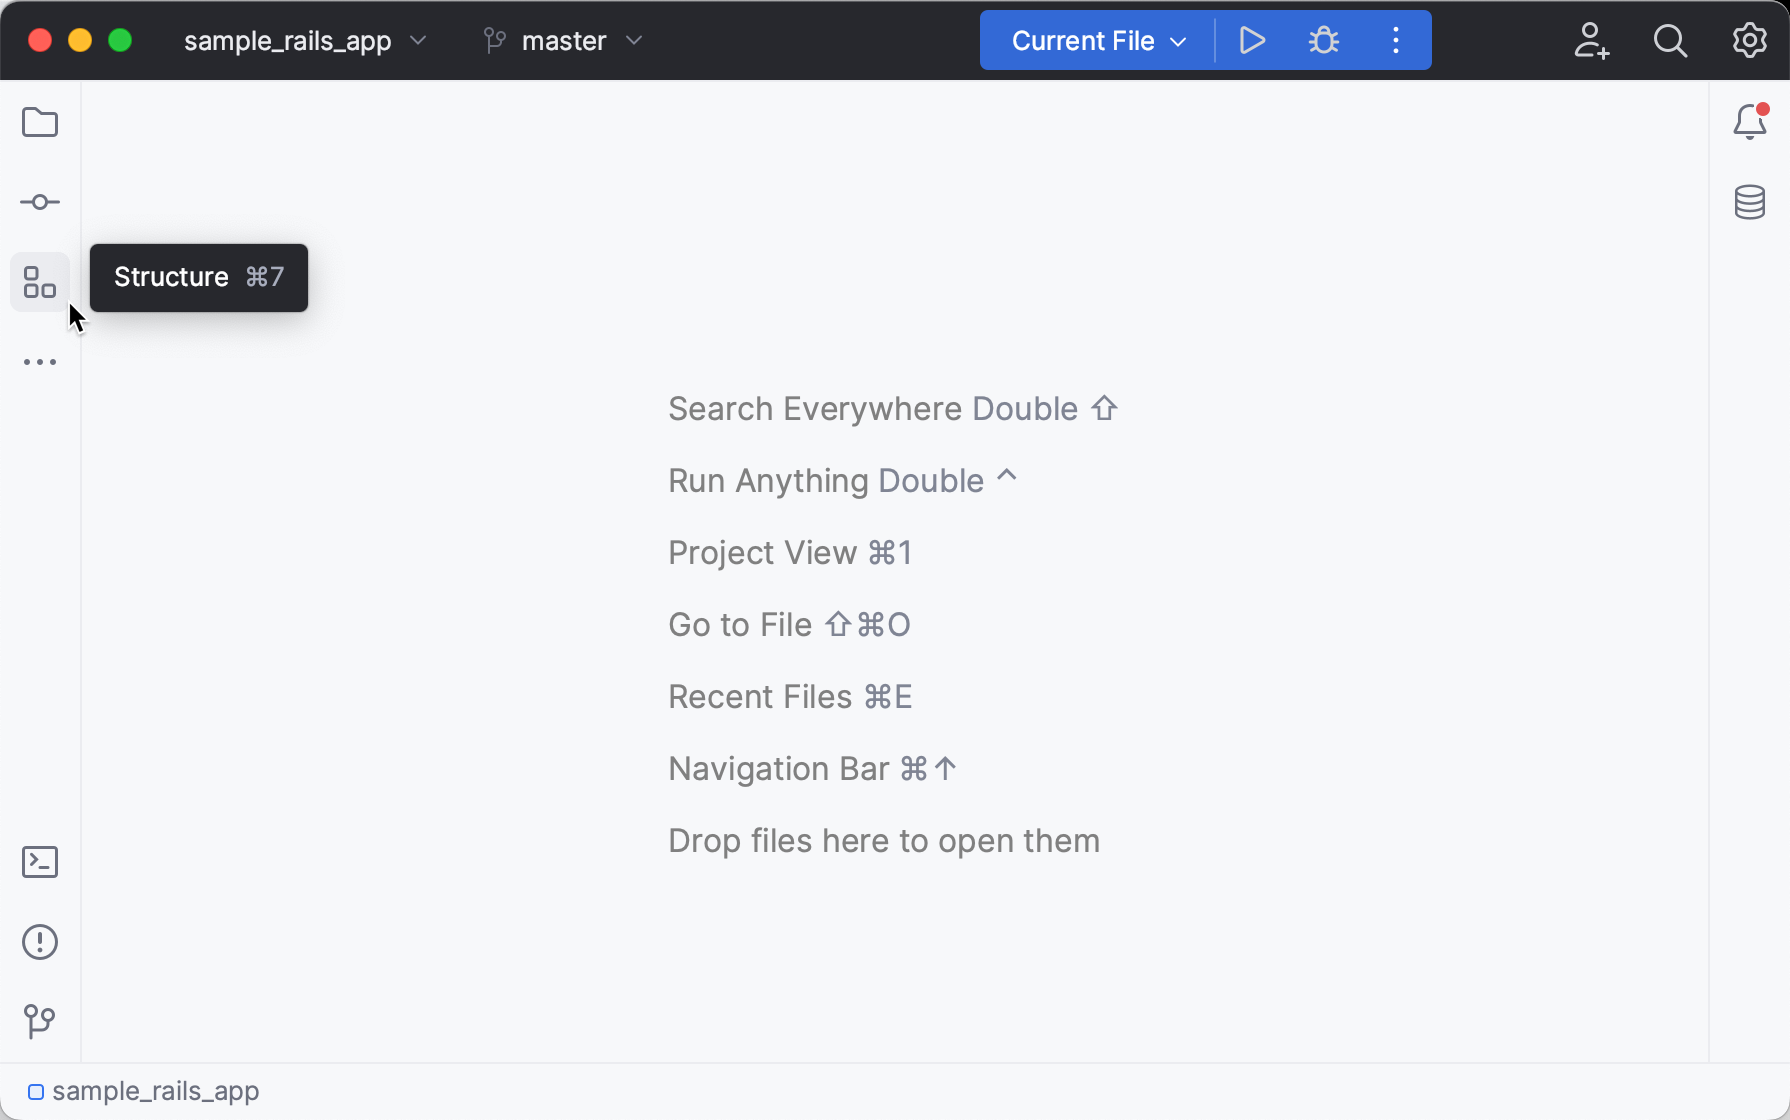
Task: Open the Terminal tool window
Action: coord(40,862)
